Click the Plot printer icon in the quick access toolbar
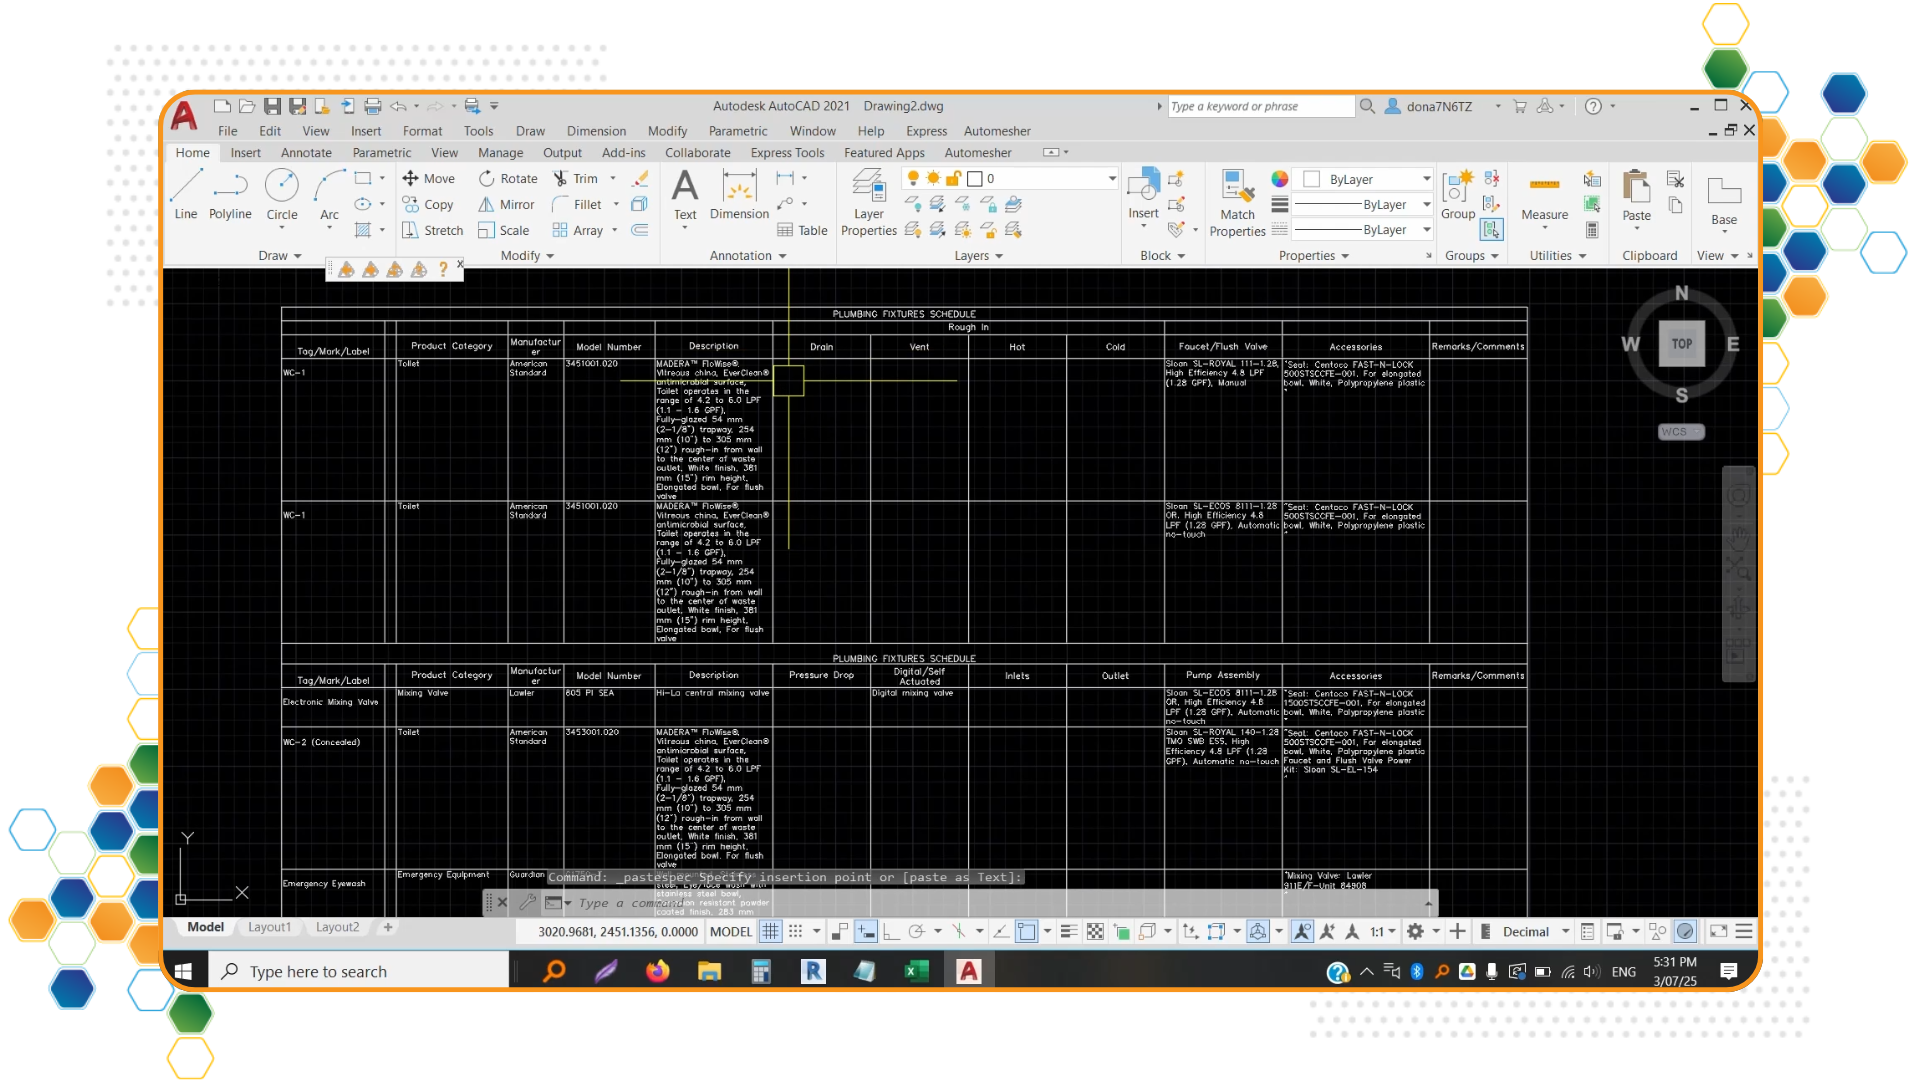 click(x=373, y=106)
